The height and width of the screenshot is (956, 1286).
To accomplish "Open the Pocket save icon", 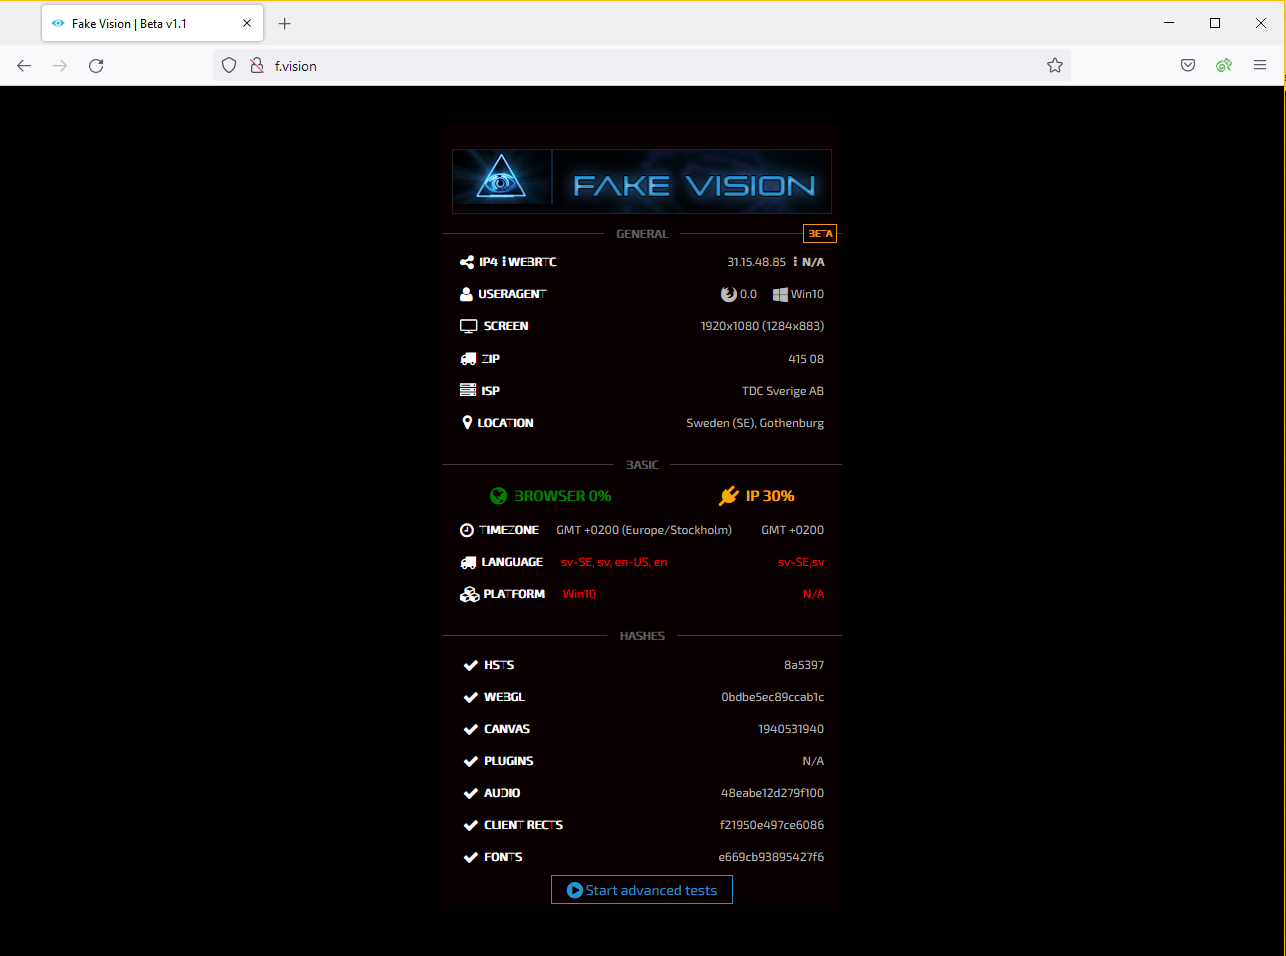I will (x=1188, y=66).
